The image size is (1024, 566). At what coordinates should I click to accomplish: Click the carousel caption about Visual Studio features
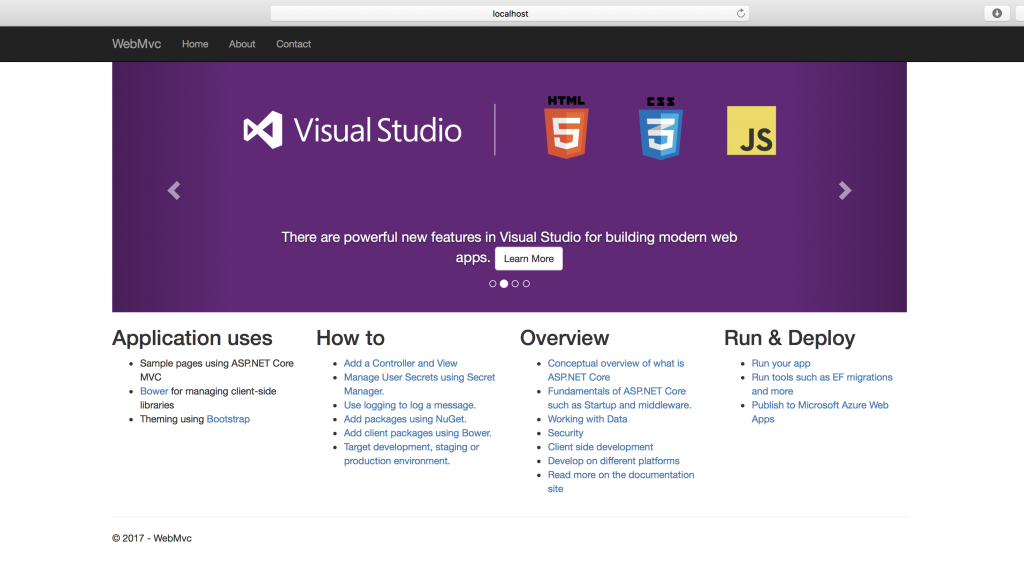(509, 247)
